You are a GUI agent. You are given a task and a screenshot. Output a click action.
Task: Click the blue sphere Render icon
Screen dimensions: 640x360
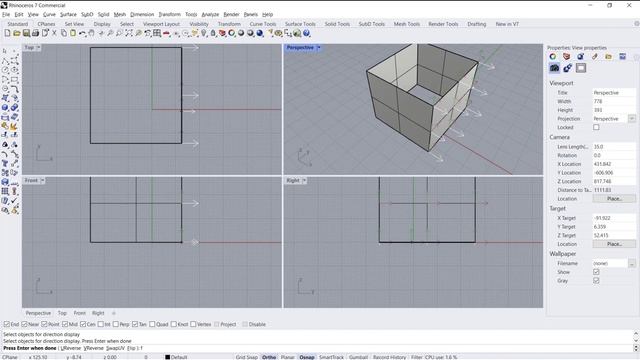(260, 33)
